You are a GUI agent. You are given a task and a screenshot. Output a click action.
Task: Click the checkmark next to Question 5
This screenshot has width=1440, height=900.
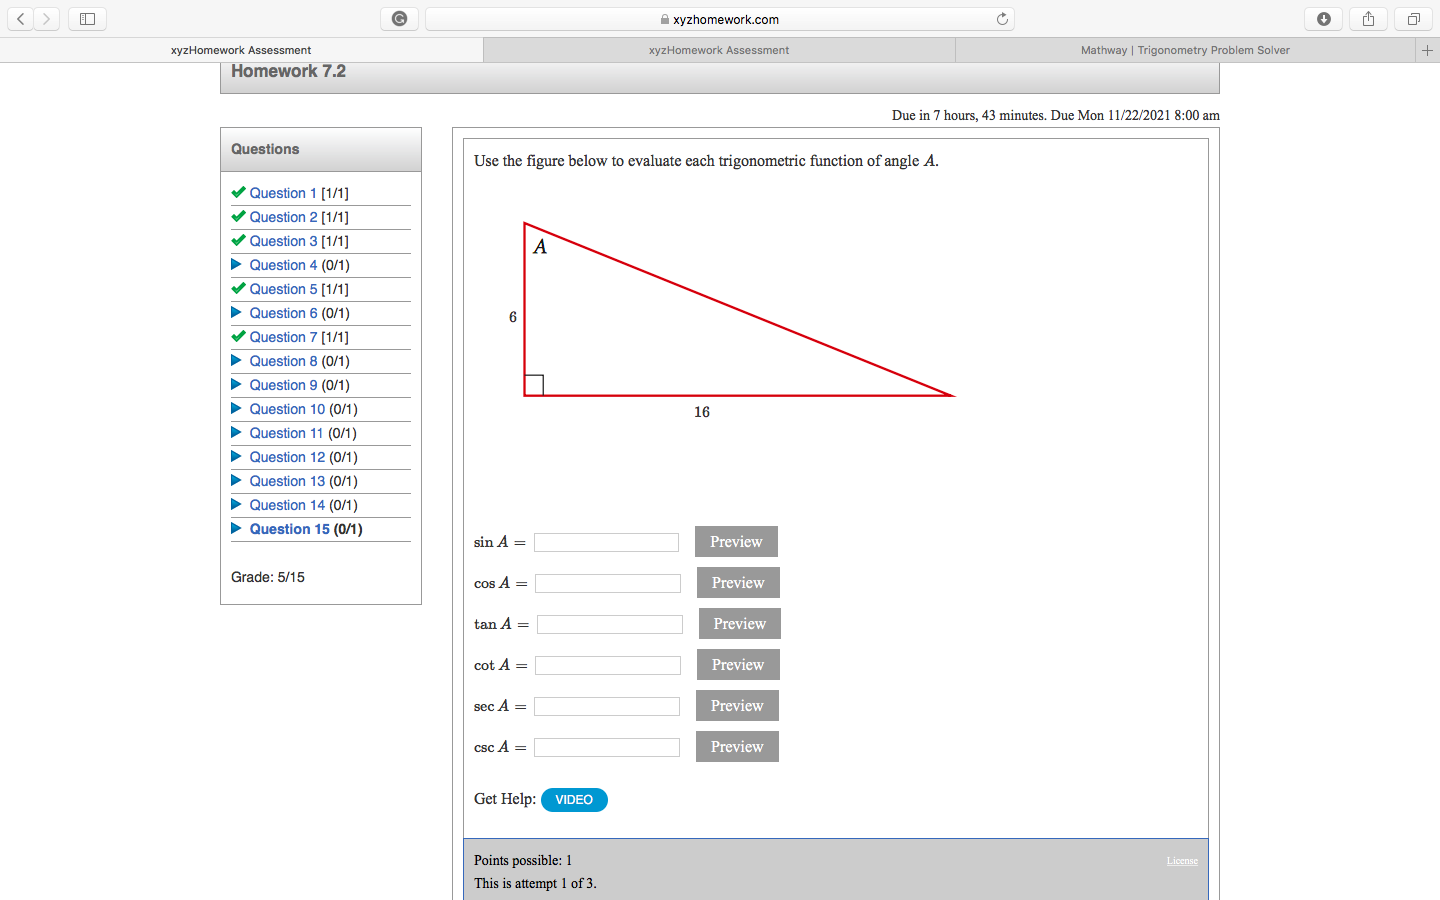(x=239, y=288)
